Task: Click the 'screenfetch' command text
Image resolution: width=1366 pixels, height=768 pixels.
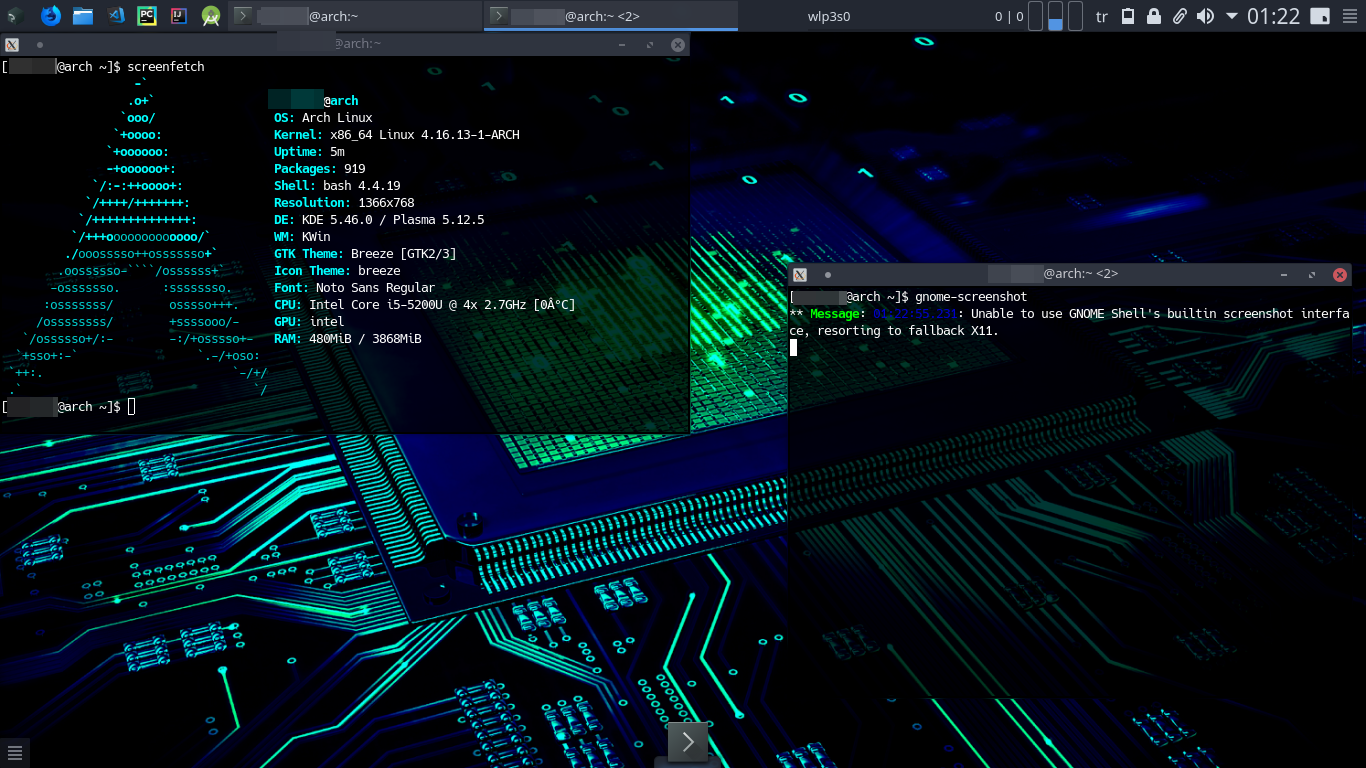Action: (166, 67)
